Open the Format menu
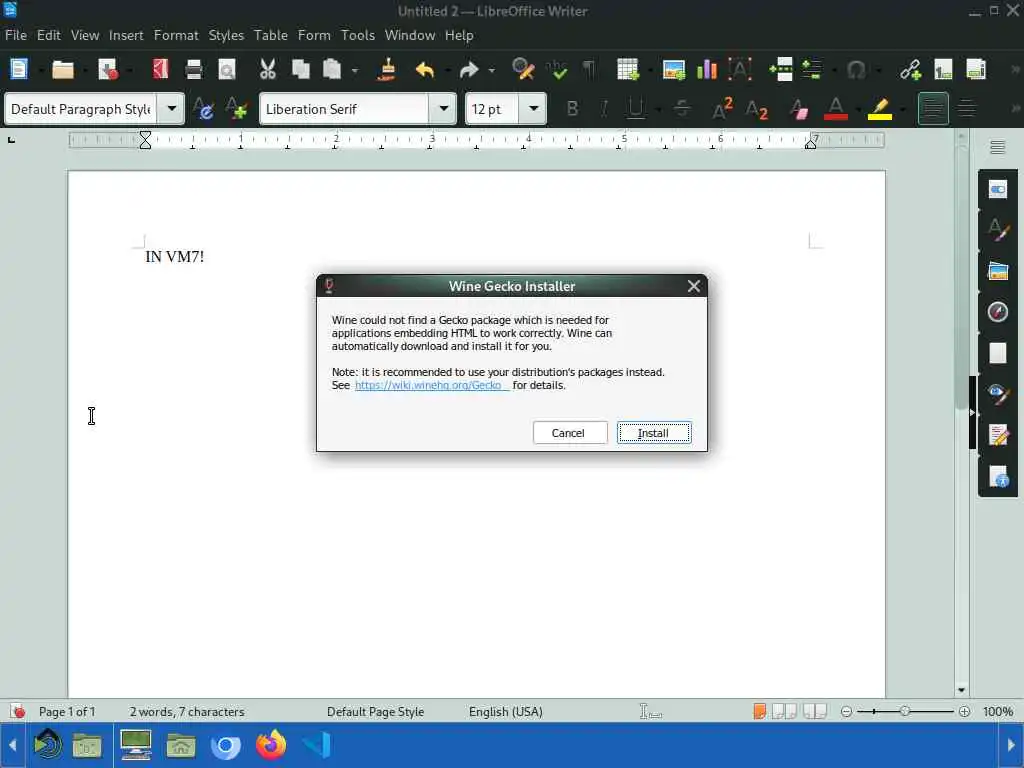The image size is (1024, 768). click(x=176, y=35)
